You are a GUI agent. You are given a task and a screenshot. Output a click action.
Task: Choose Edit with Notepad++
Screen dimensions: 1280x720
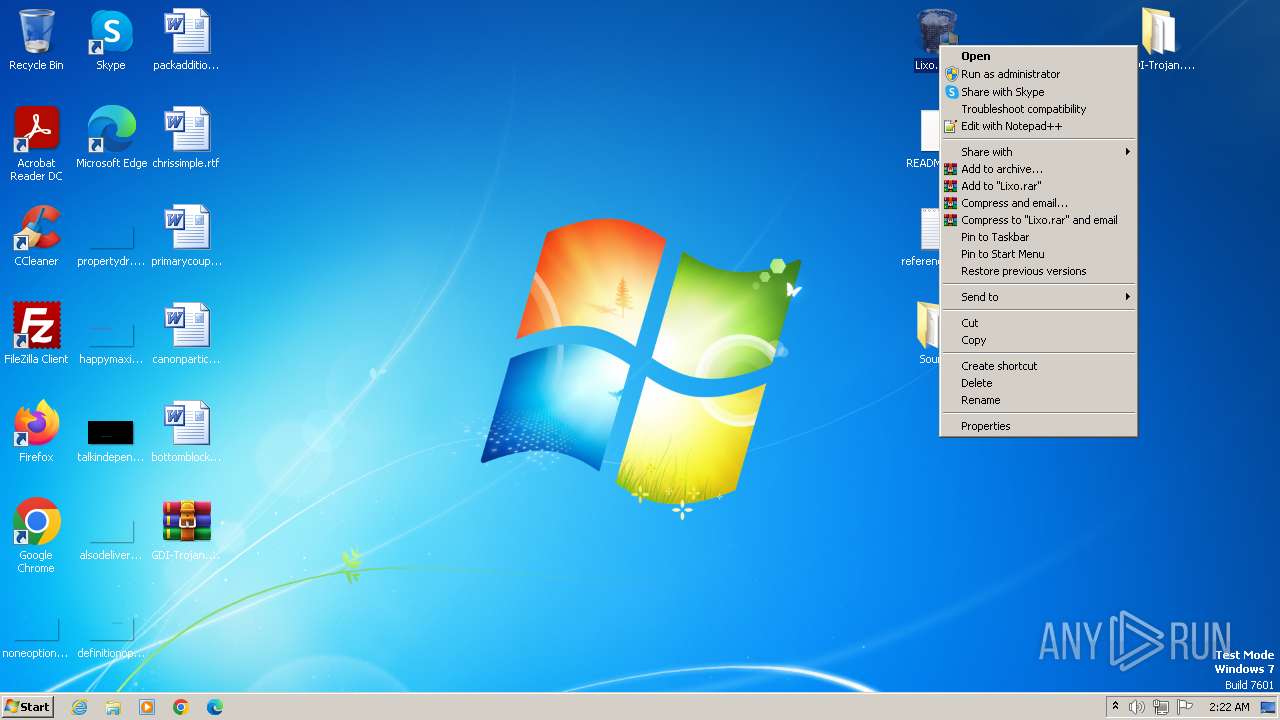point(1038,126)
